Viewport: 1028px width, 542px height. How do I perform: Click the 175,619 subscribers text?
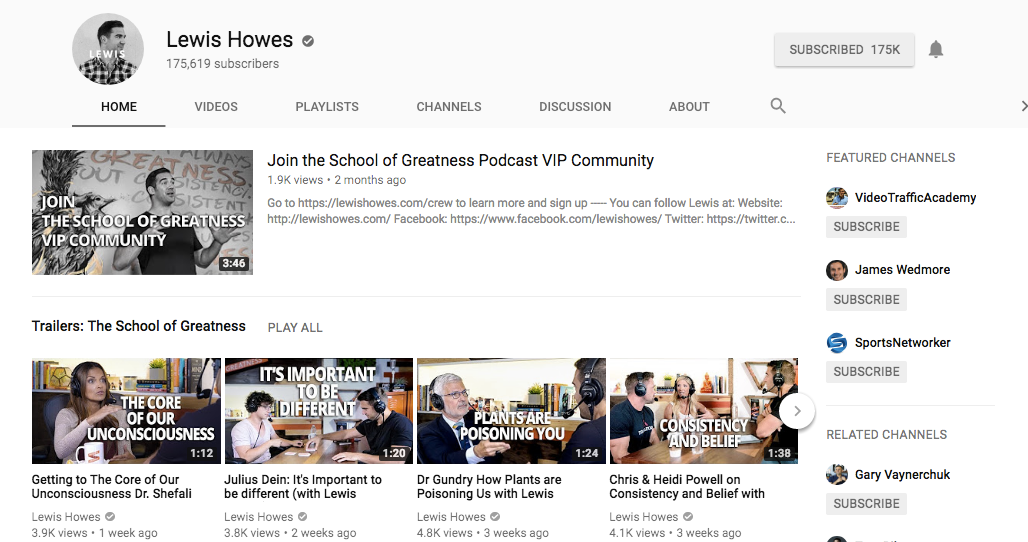[222, 64]
